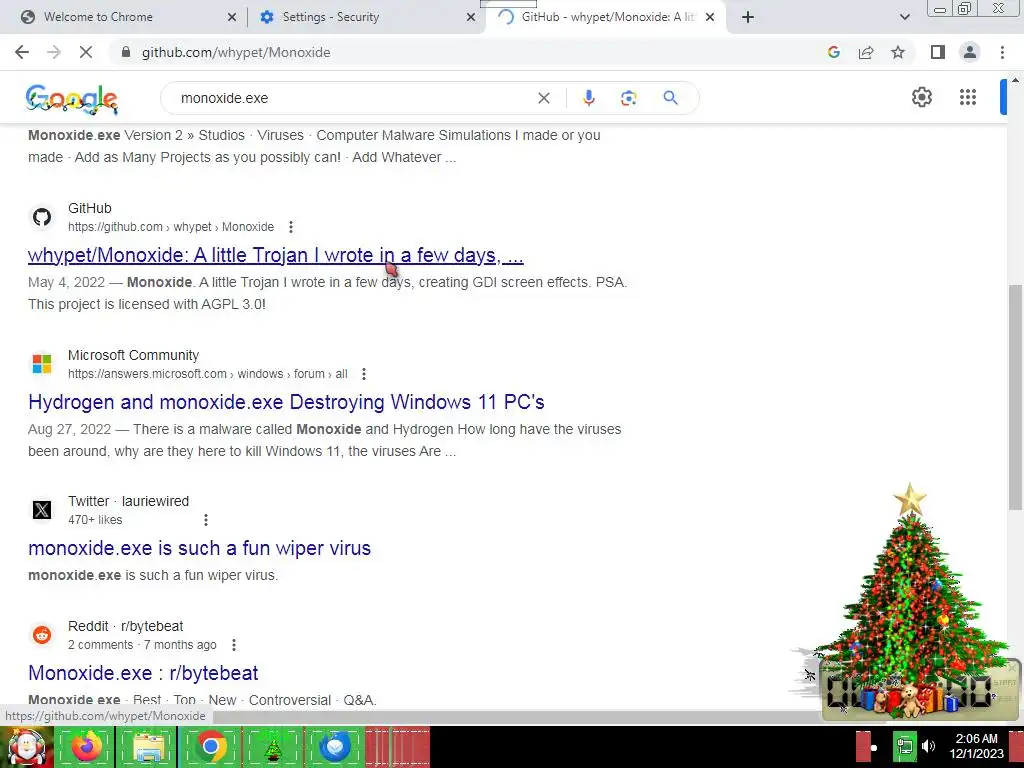Click the forward navigation arrow
The height and width of the screenshot is (768, 1024).
click(54, 52)
